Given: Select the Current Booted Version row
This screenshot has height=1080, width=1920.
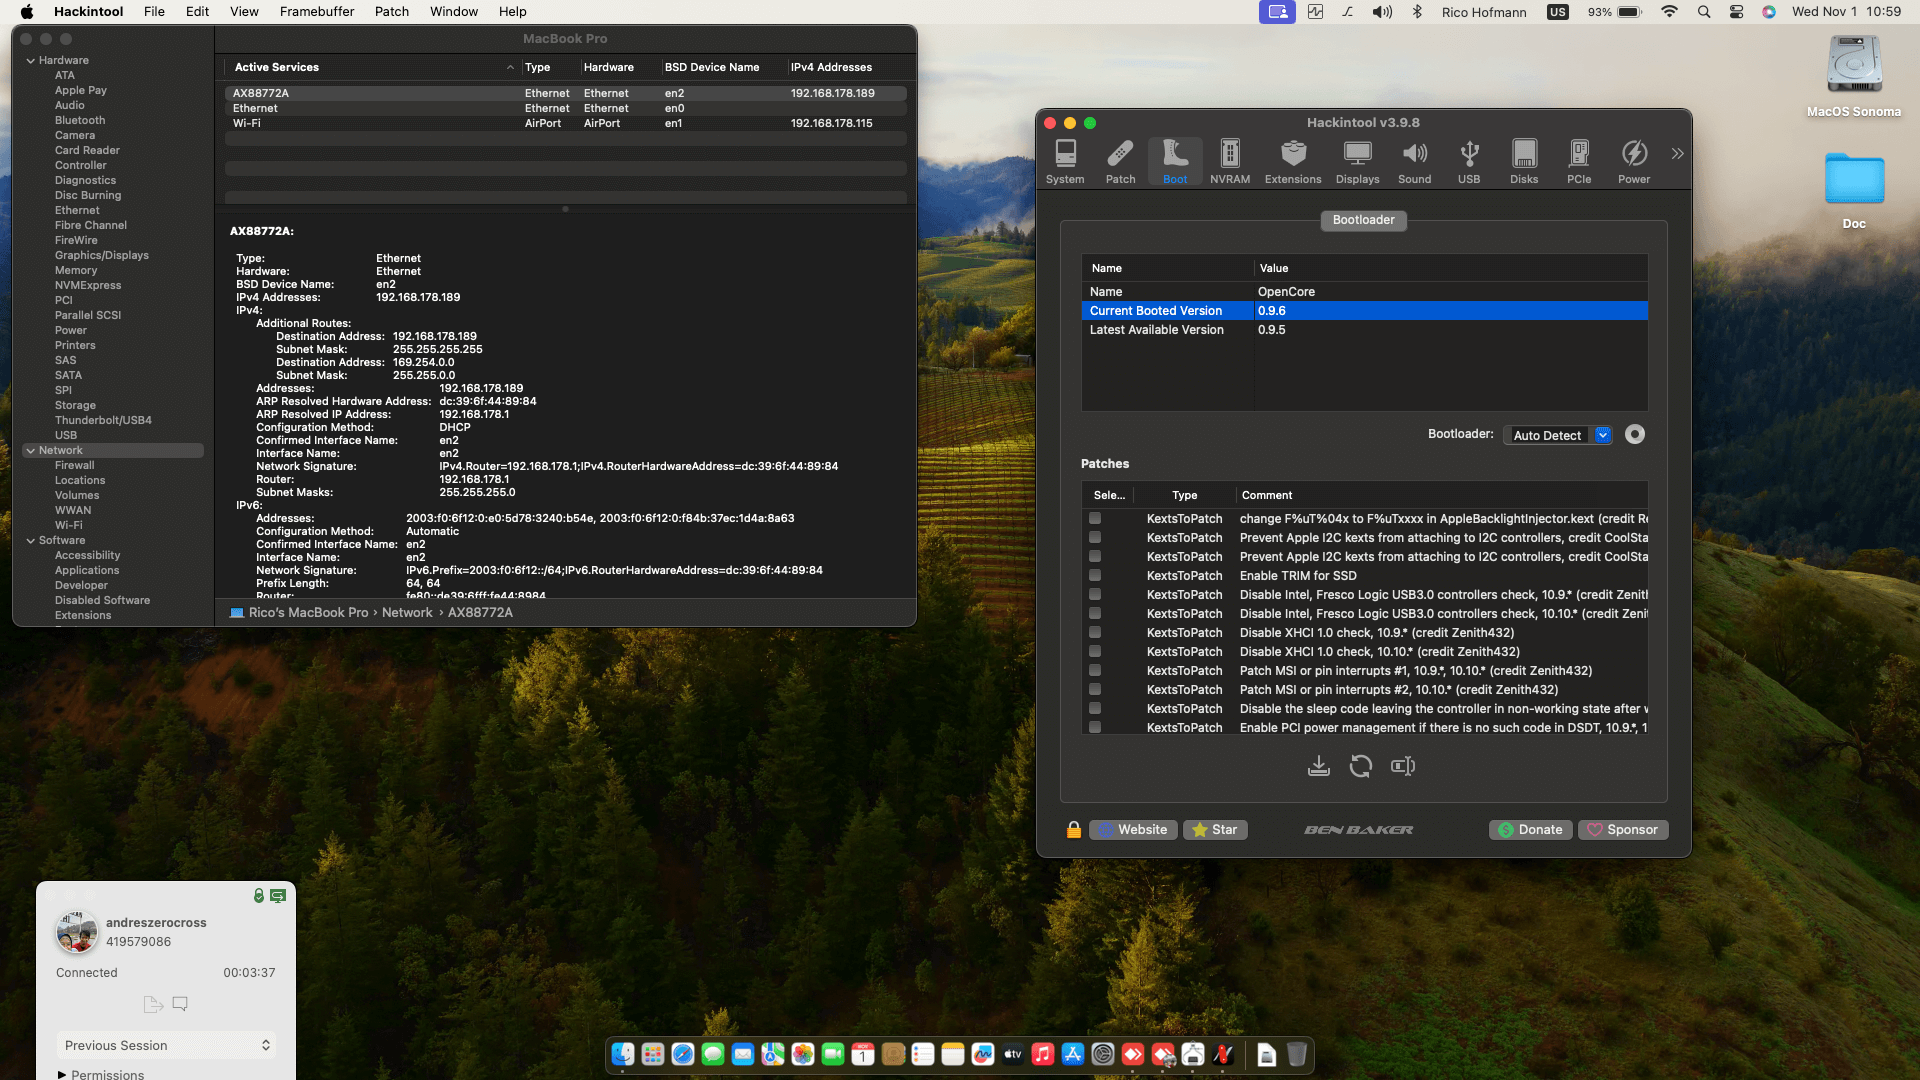Looking at the screenshot, I should tap(1364, 311).
